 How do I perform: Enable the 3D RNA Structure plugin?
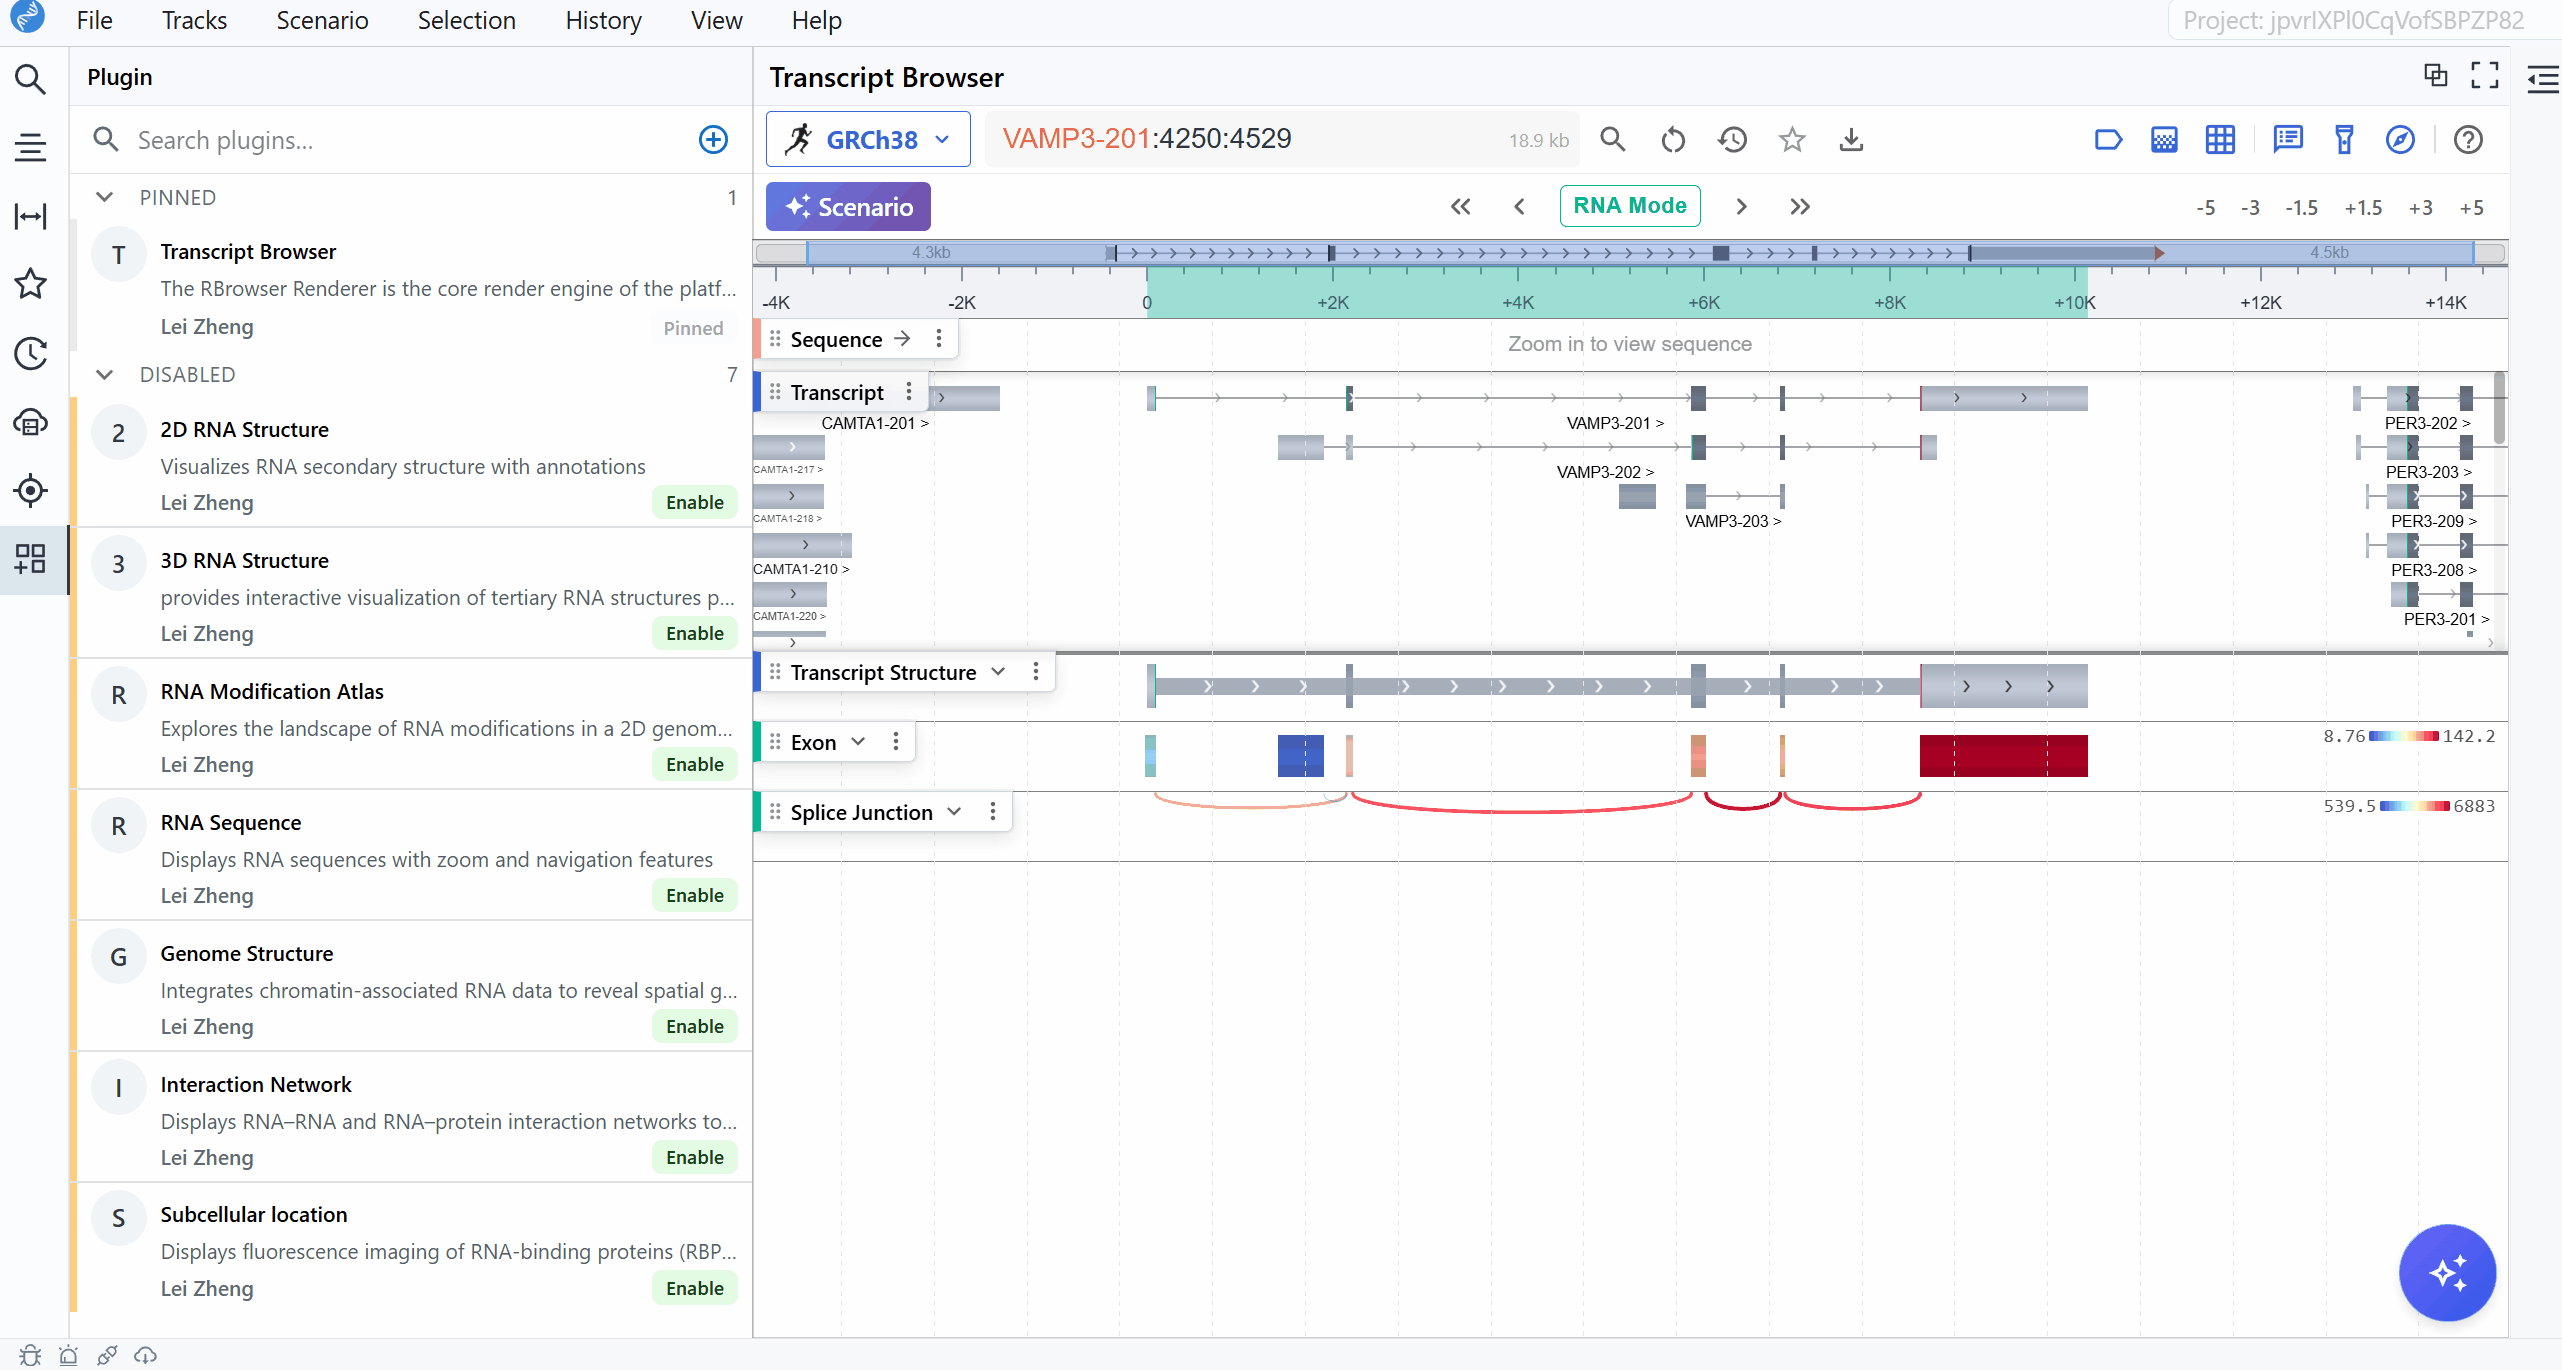[x=695, y=633]
